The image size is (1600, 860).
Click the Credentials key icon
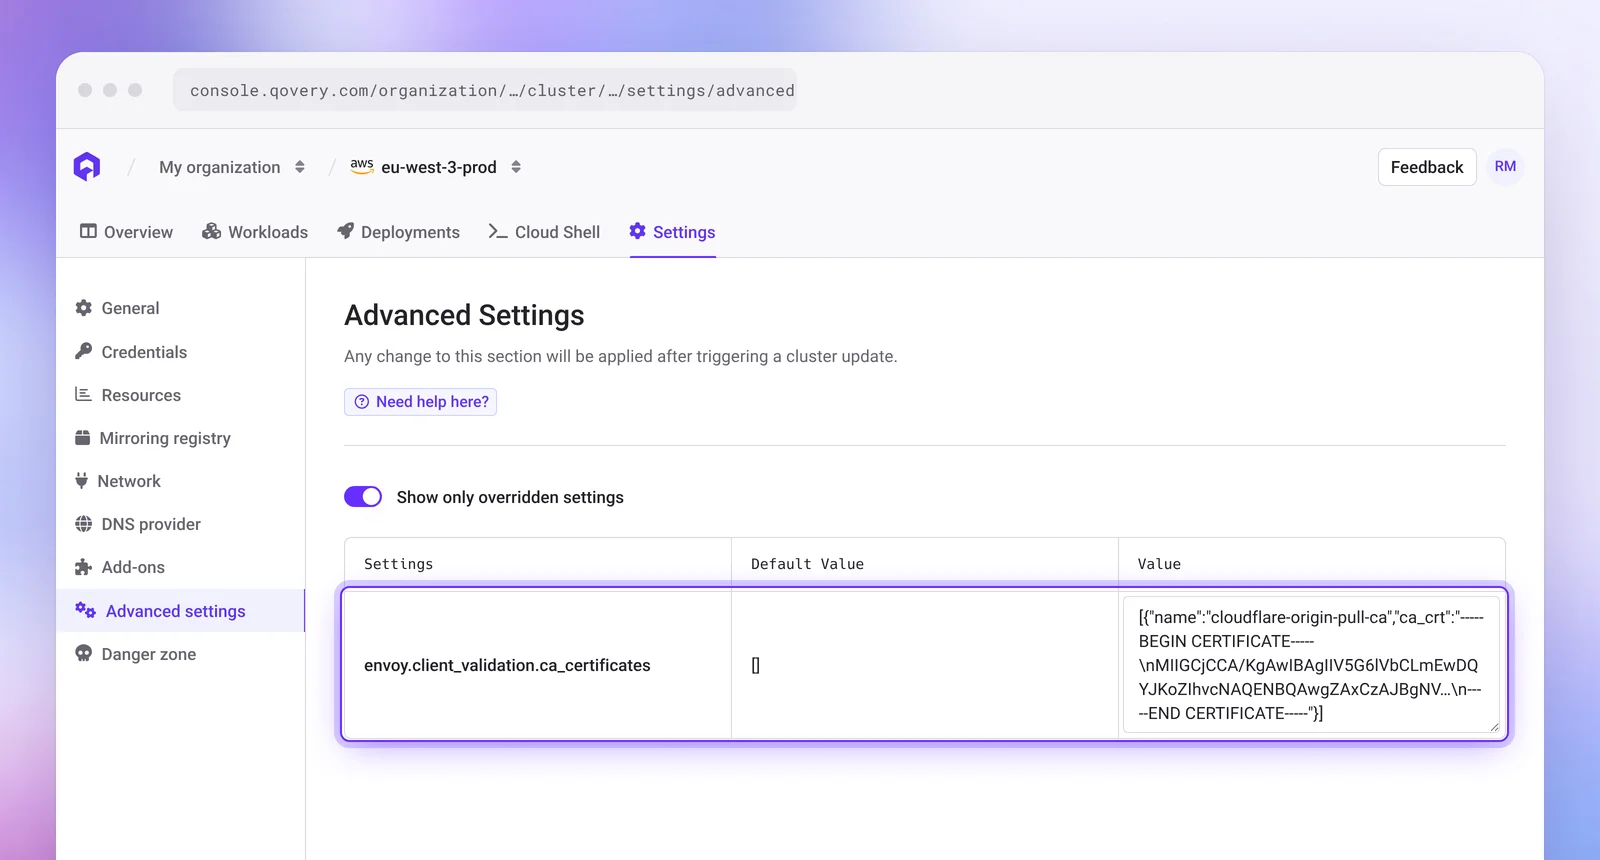click(84, 351)
